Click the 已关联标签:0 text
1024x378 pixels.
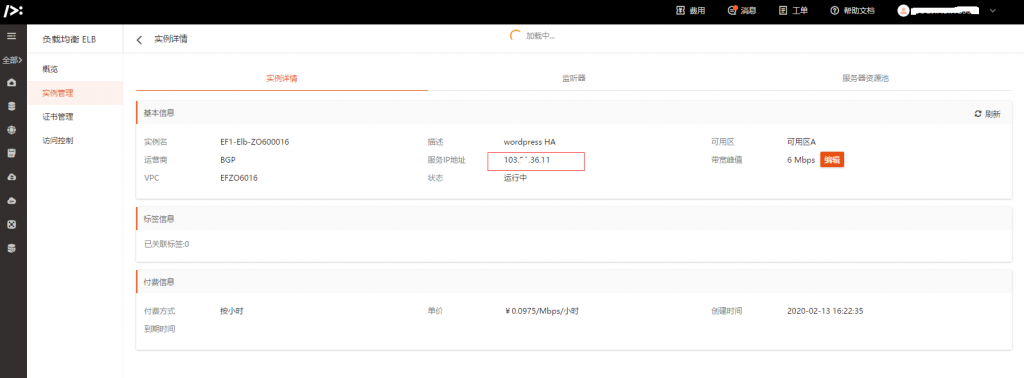(167, 244)
